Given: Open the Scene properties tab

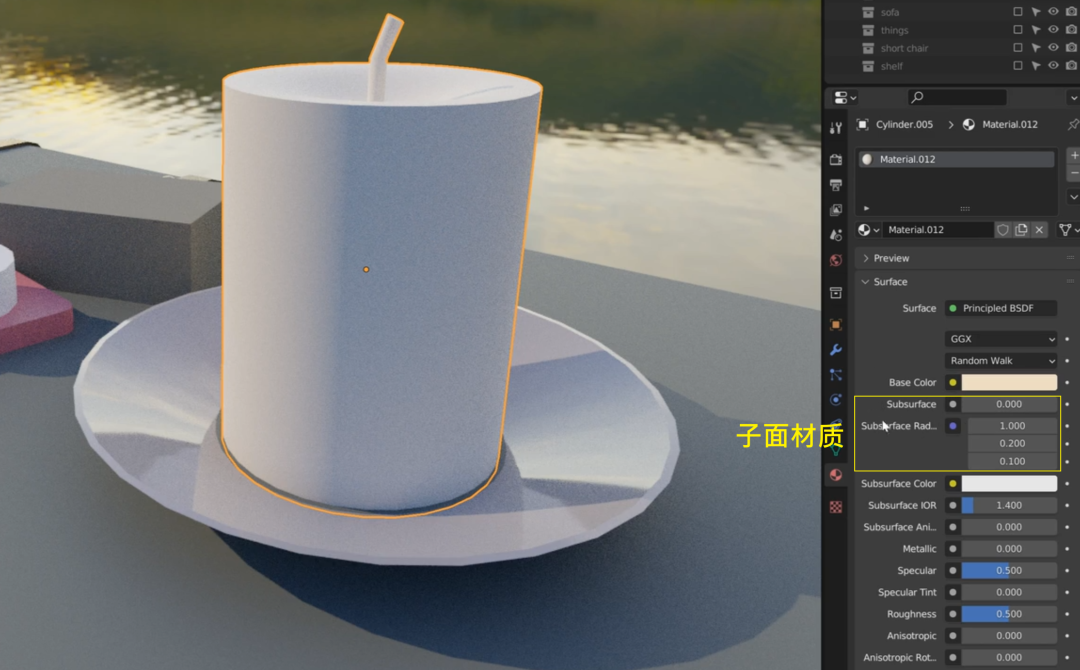Looking at the screenshot, I should pos(835,235).
